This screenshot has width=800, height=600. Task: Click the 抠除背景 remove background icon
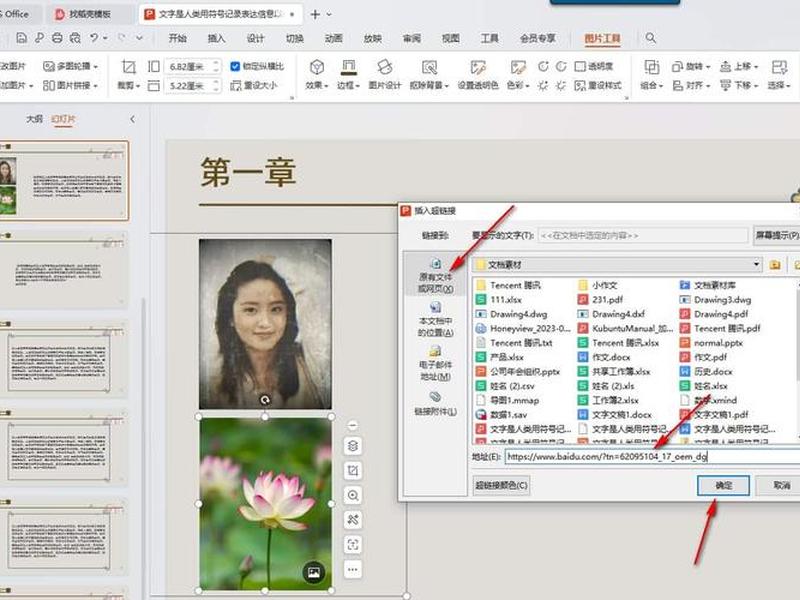429,67
